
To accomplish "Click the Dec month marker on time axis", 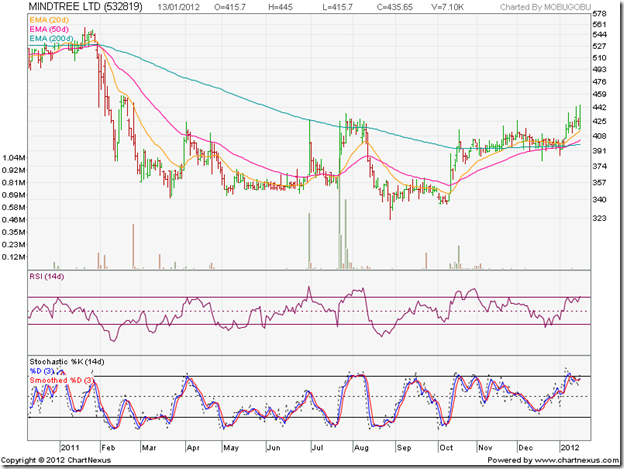I will coord(525,448).
